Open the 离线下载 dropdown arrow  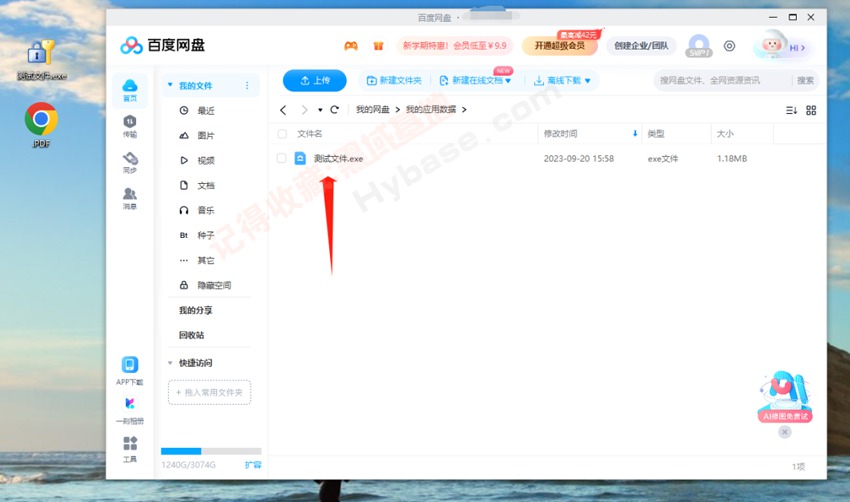pos(588,81)
